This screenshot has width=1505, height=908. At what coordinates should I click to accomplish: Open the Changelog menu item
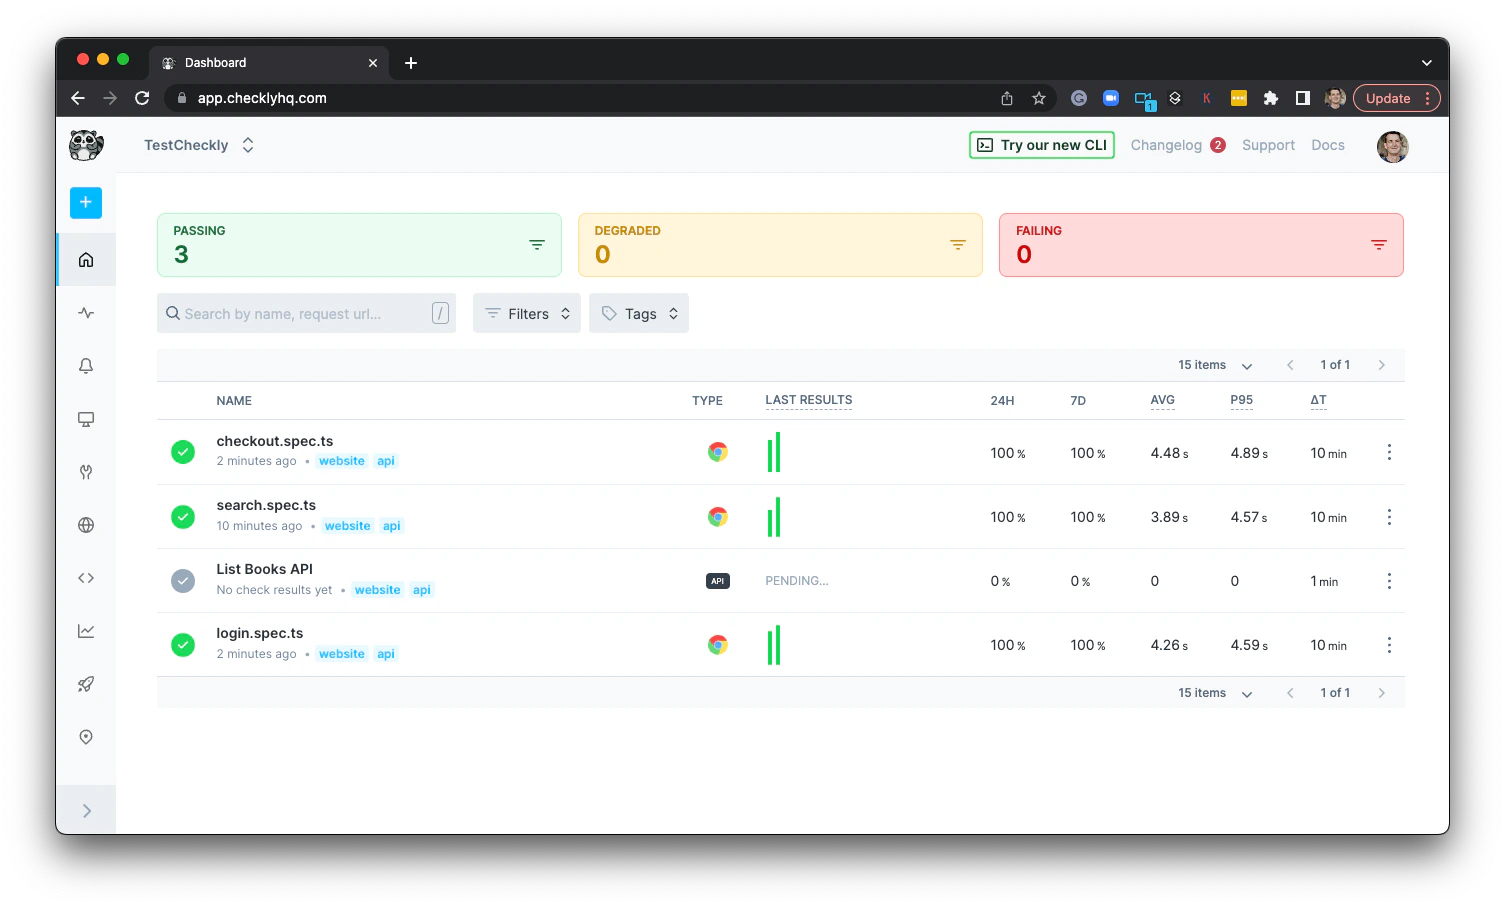(x=1167, y=145)
